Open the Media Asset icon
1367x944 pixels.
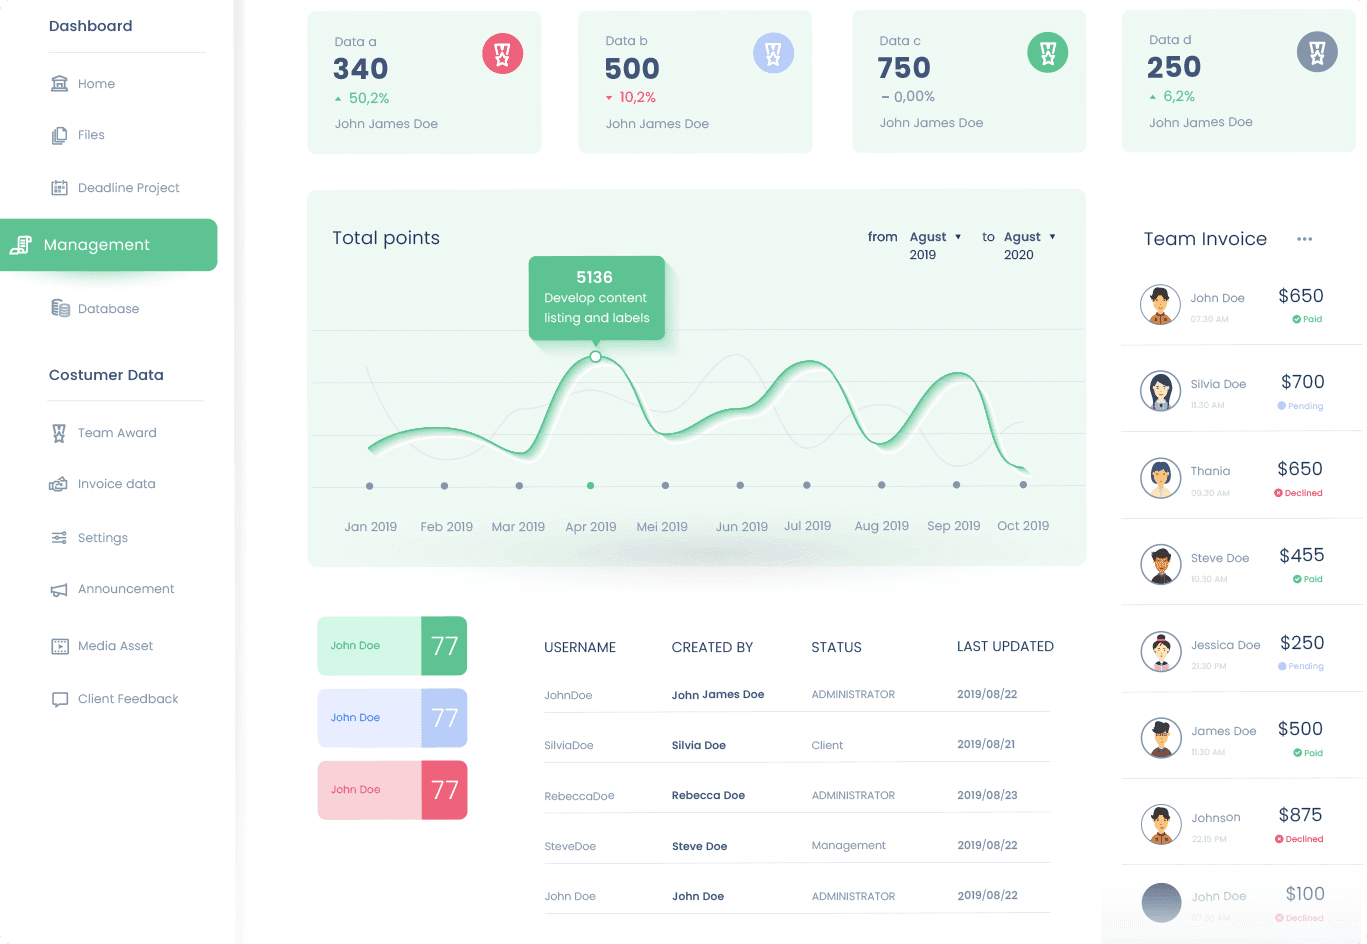click(x=60, y=646)
